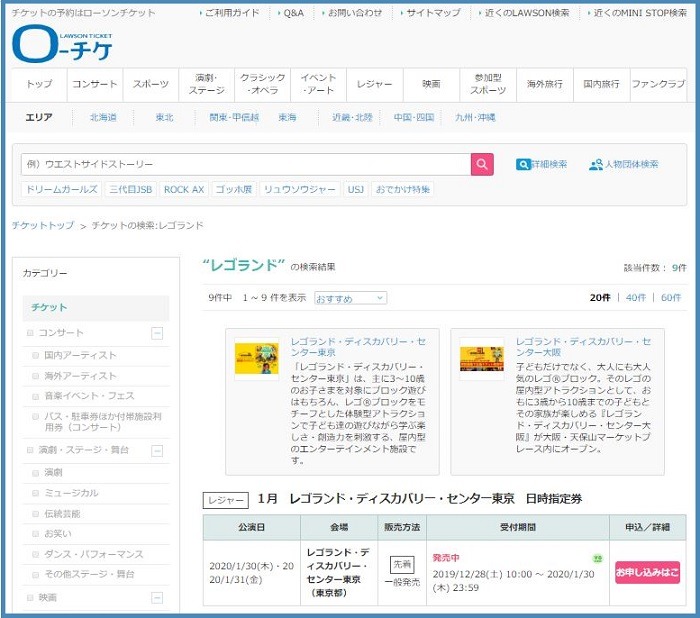This screenshot has width=700, height=618.
Task: Select the 近畿・北陸 area link
Action: pyautogui.click(x=352, y=117)
